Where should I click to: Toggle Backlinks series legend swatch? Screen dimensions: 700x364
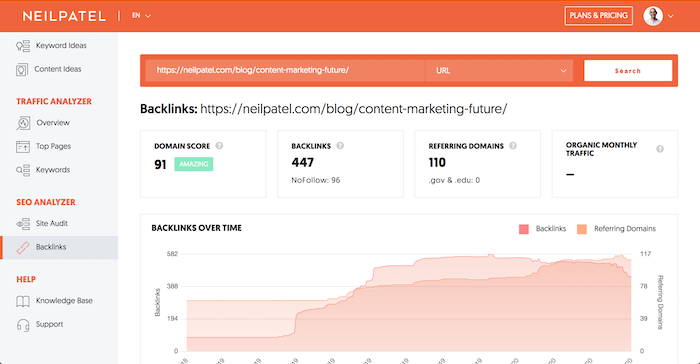[524, 229]
